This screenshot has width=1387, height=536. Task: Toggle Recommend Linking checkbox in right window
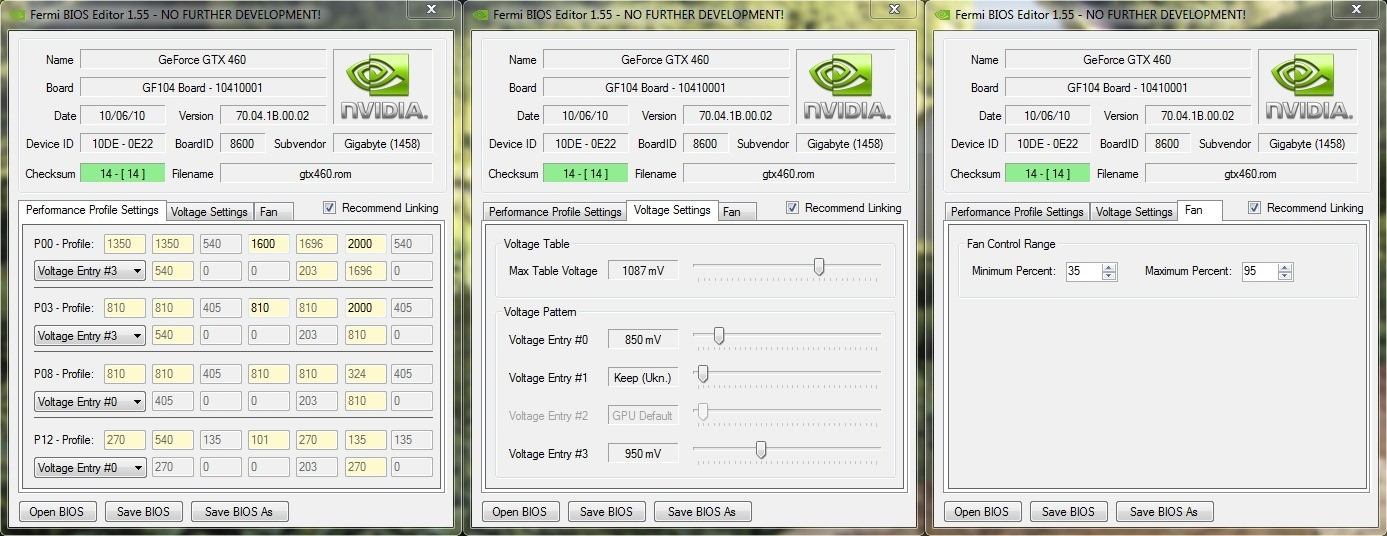click(x=1256, y=208)
